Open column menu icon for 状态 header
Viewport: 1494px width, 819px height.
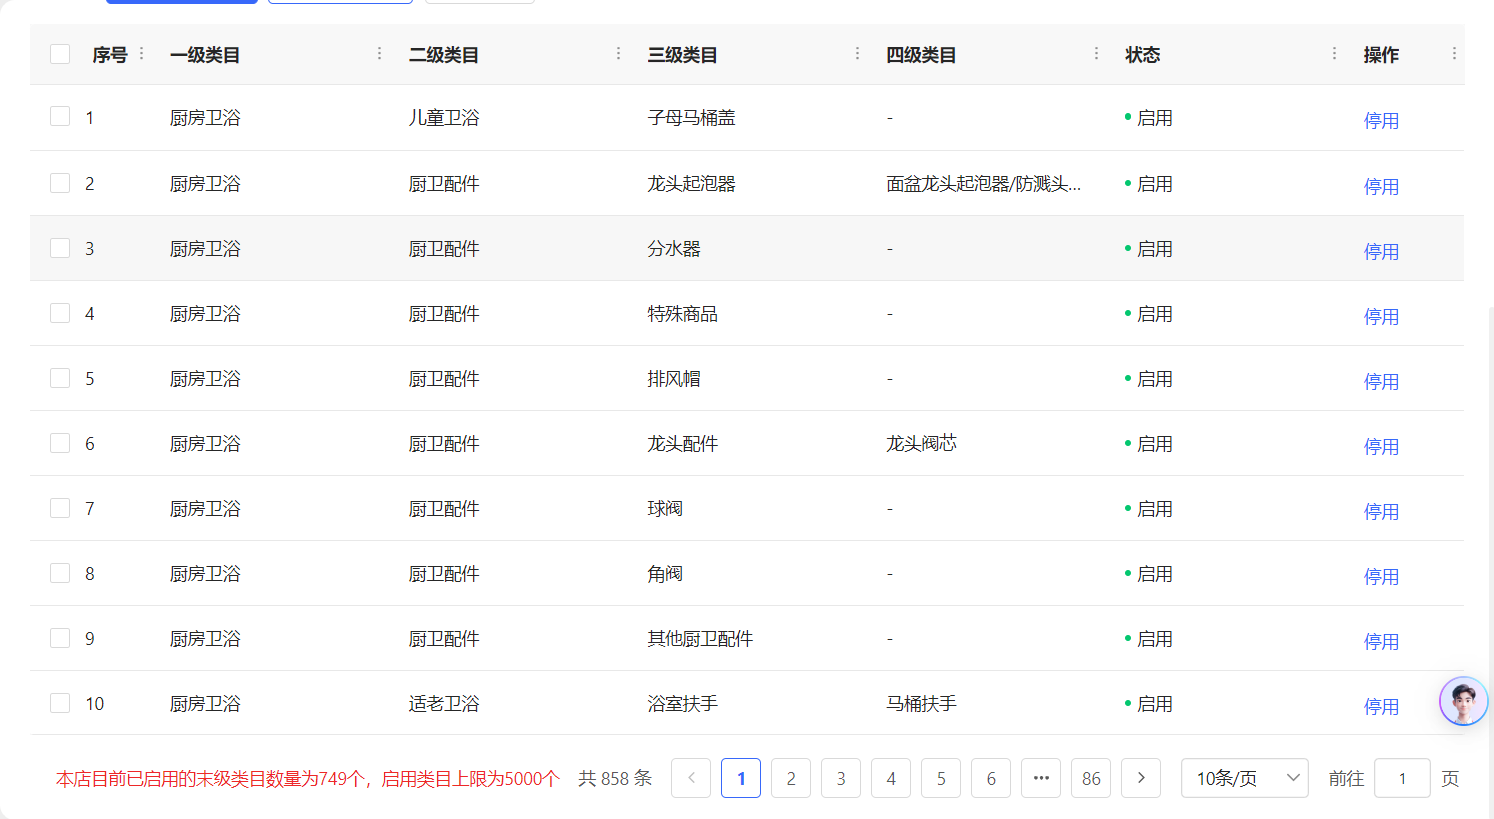click(1334, 54)
